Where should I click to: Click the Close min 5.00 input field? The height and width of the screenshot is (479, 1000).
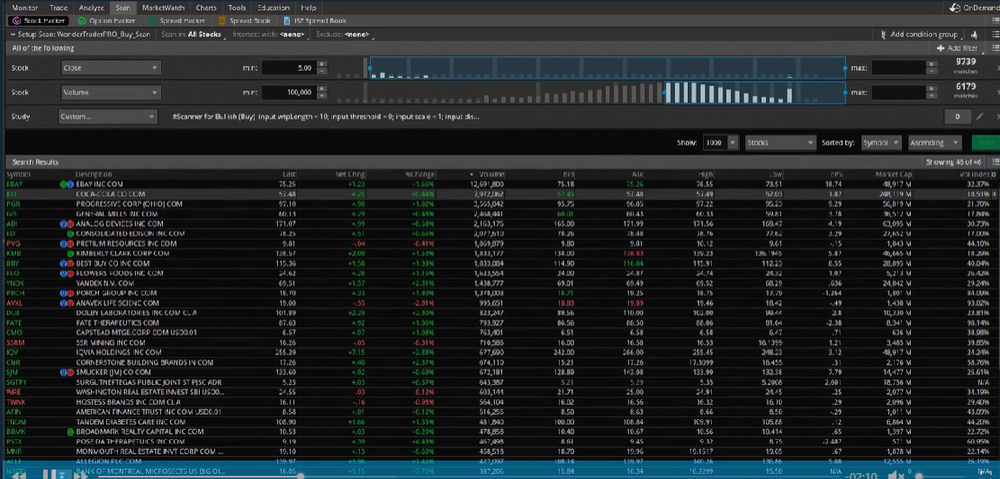(x=288, y=68)
